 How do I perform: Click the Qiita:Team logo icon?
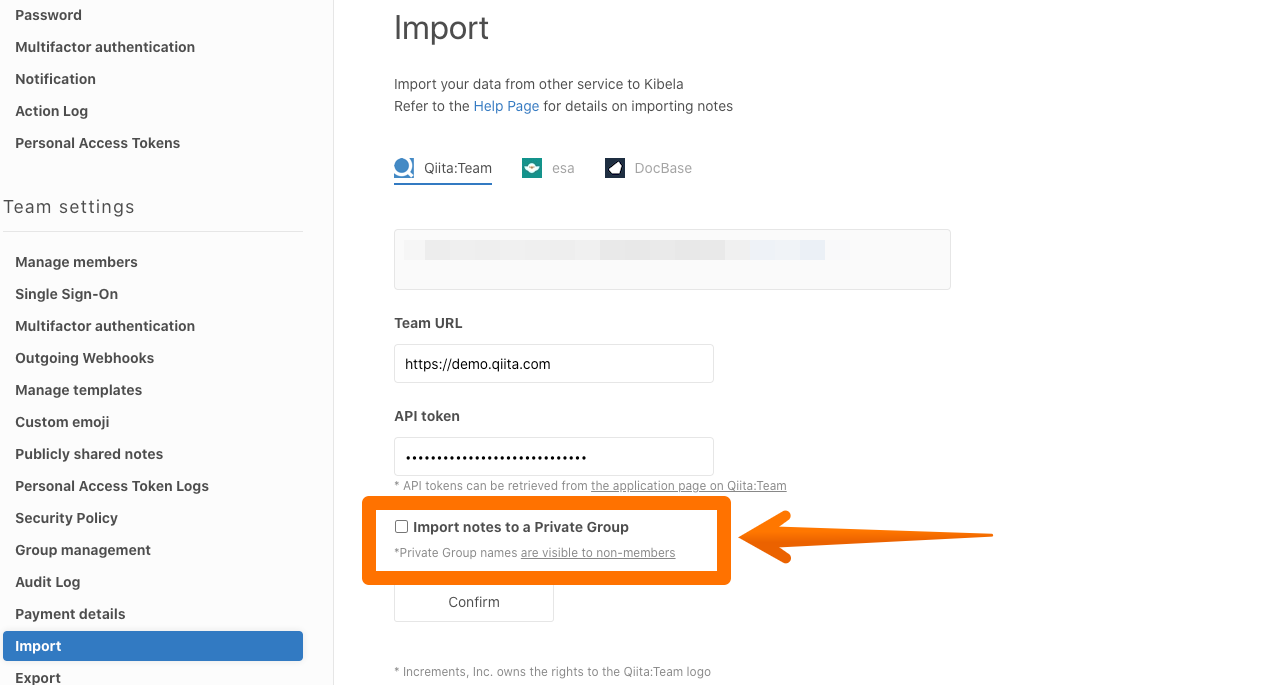[404, 168]
